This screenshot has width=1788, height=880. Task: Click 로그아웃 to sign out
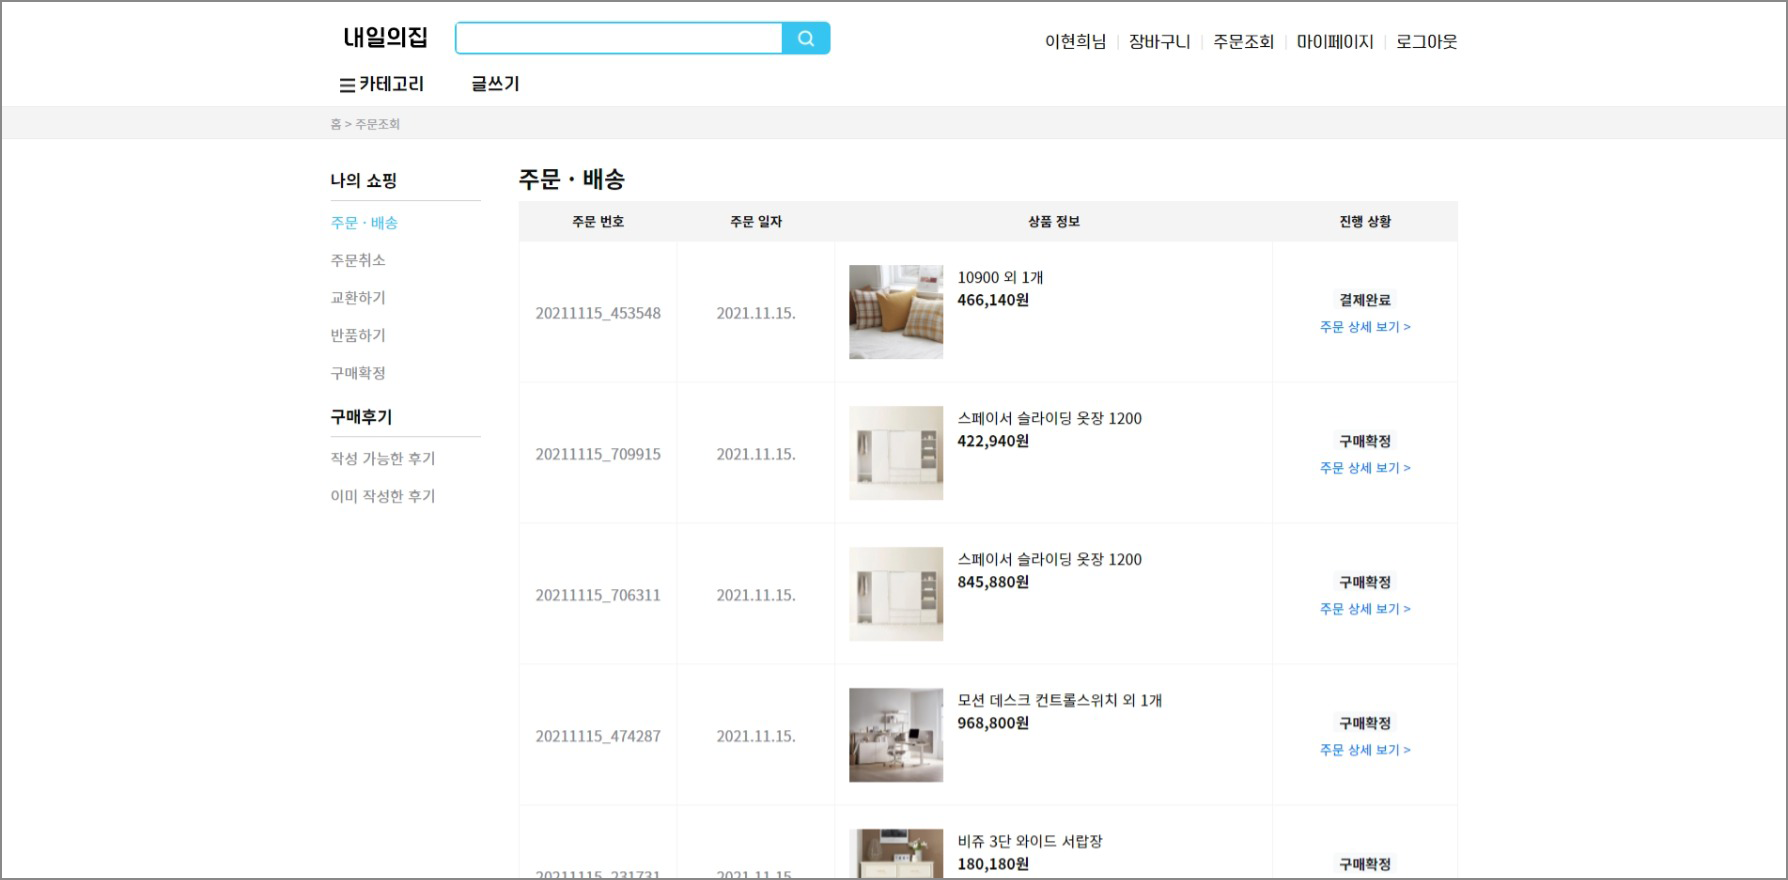(x=1427, y=42)
